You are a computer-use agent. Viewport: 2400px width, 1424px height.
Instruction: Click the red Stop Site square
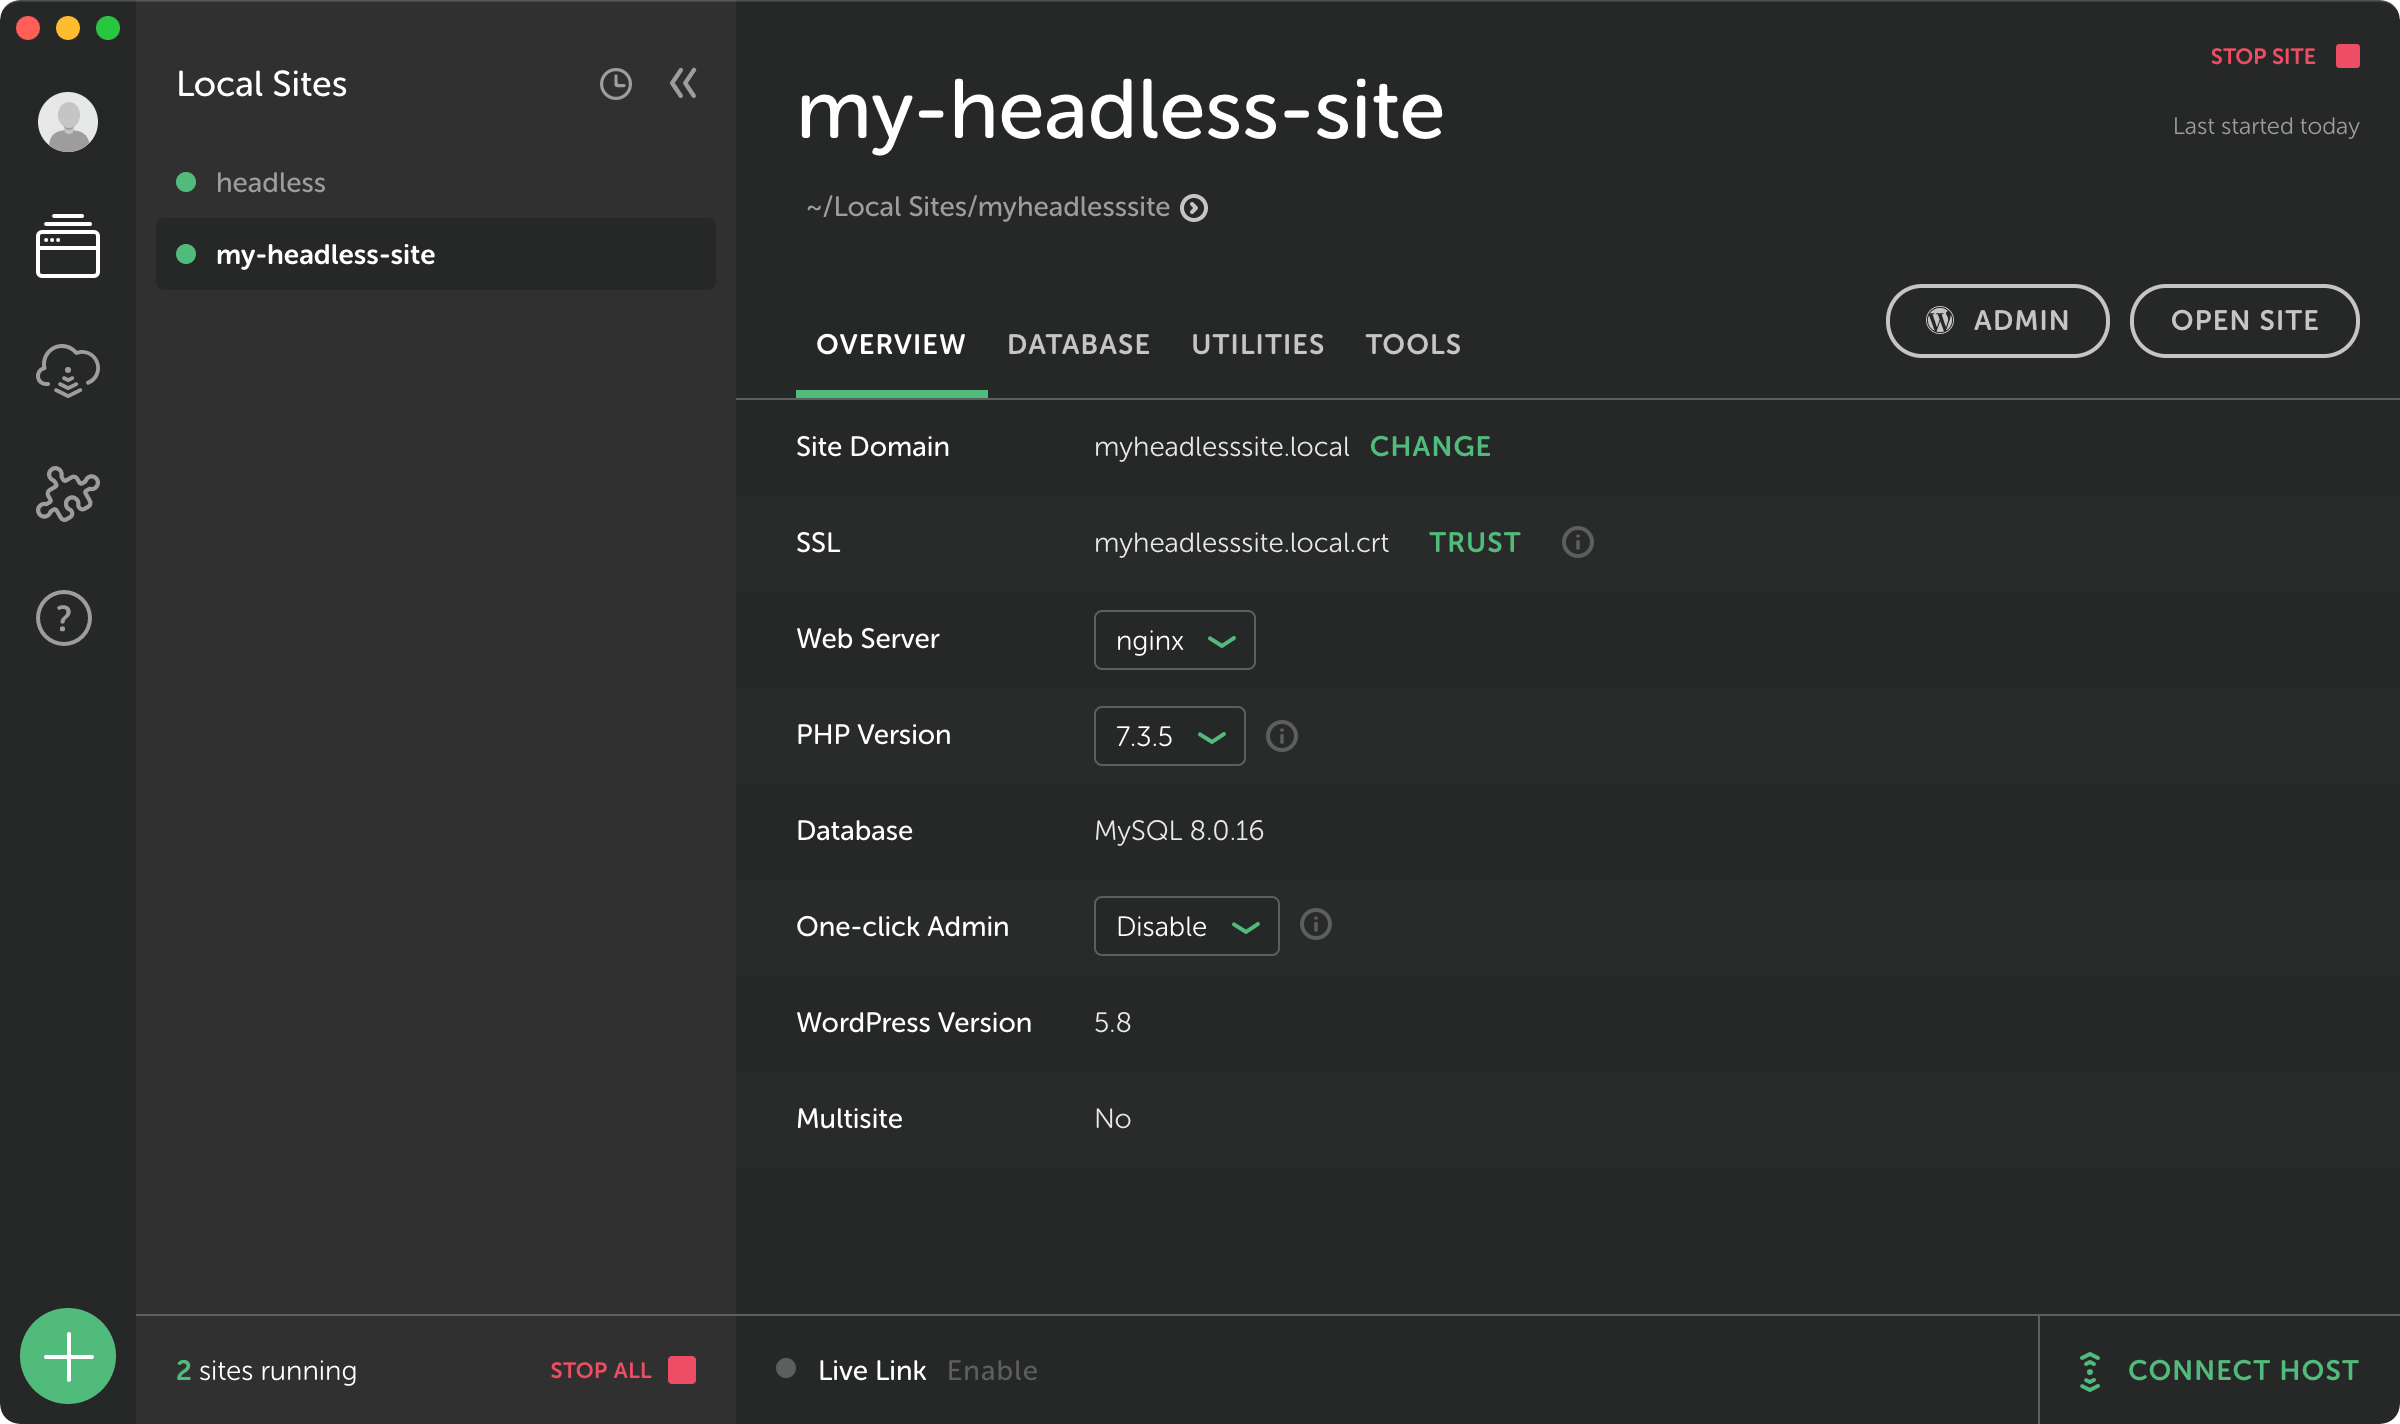pos(2348,56)
